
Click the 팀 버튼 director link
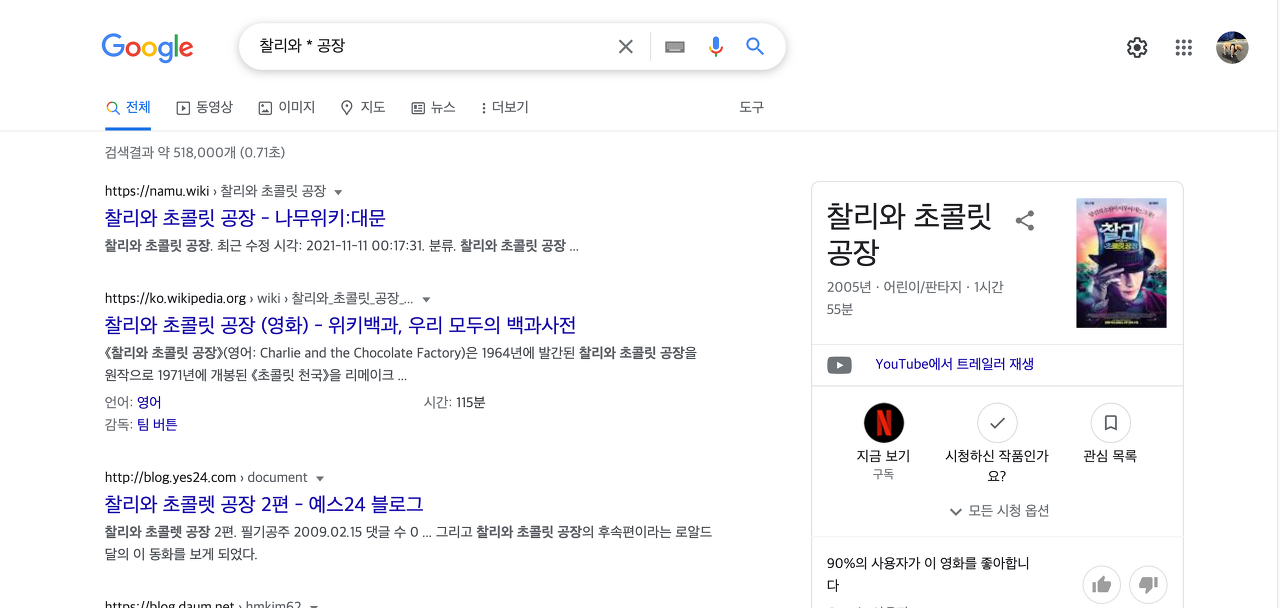coord(157,425)
